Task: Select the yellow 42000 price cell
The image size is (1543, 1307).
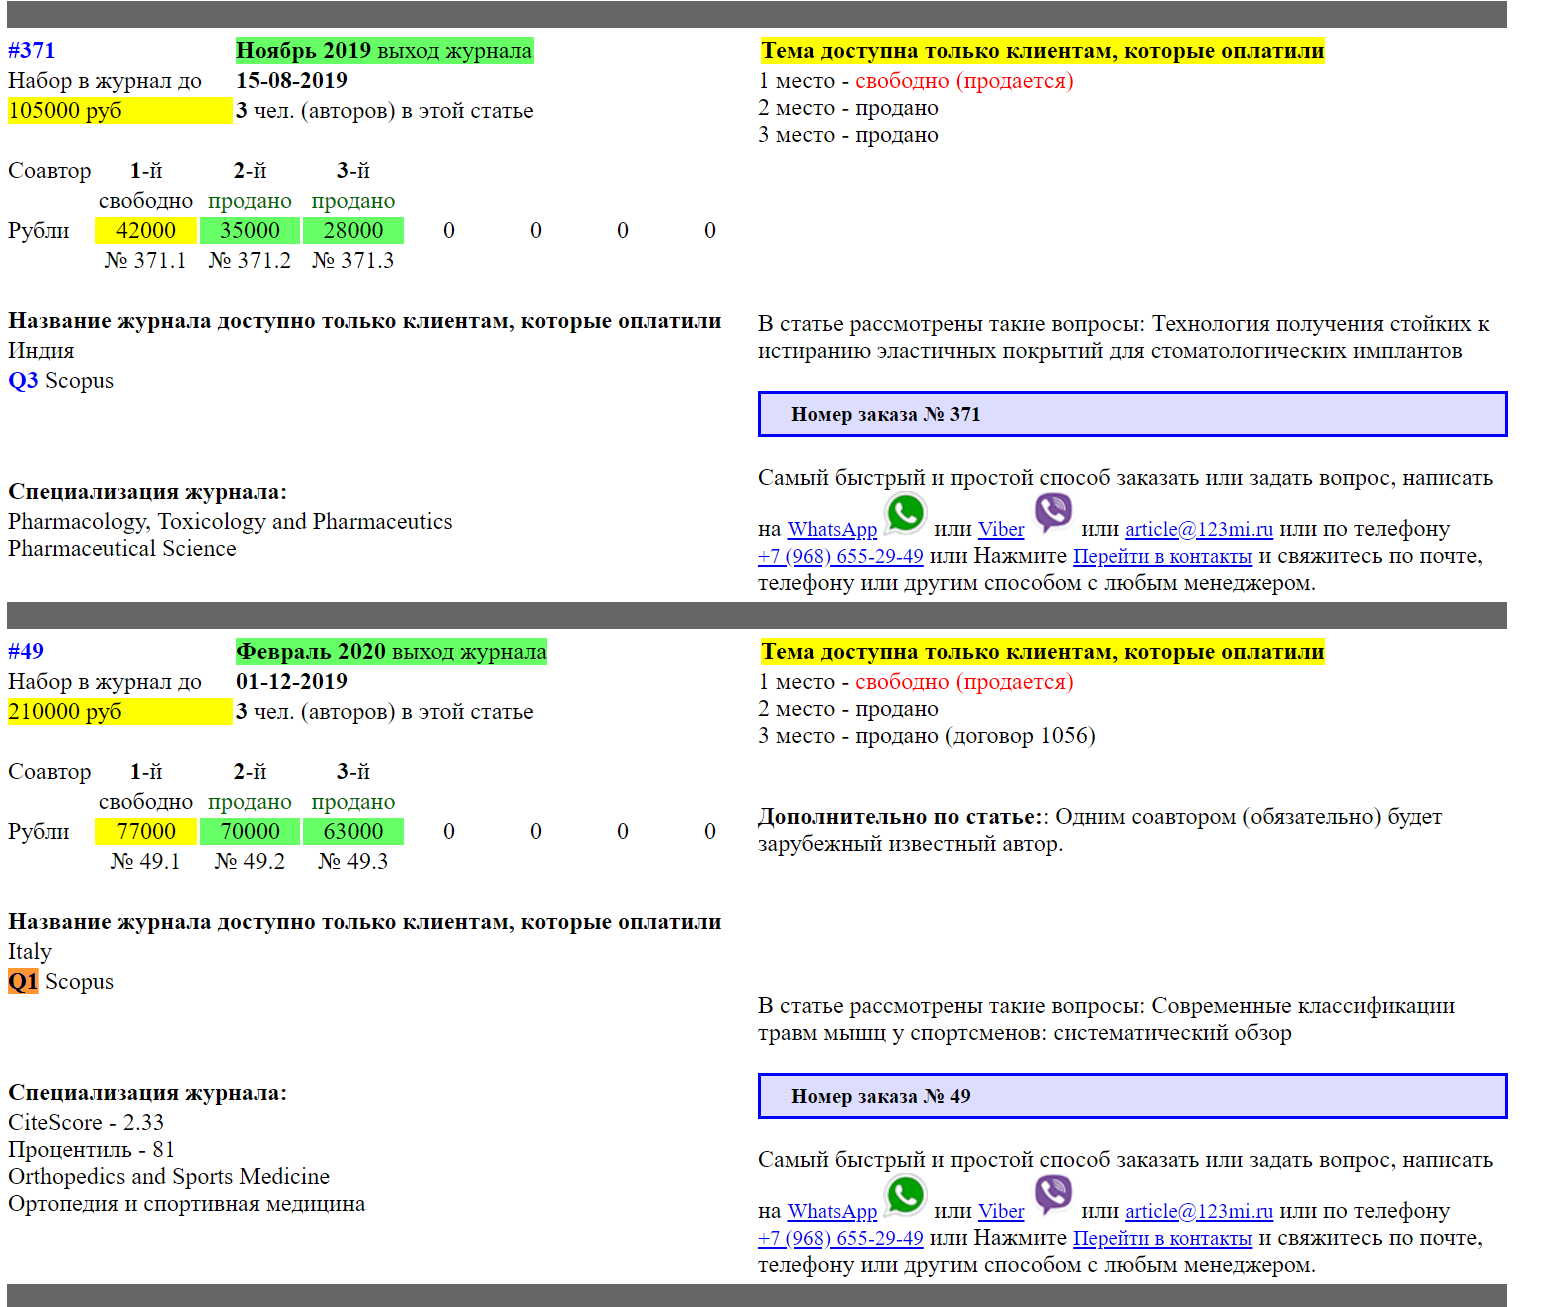Action: coord(146,231)
